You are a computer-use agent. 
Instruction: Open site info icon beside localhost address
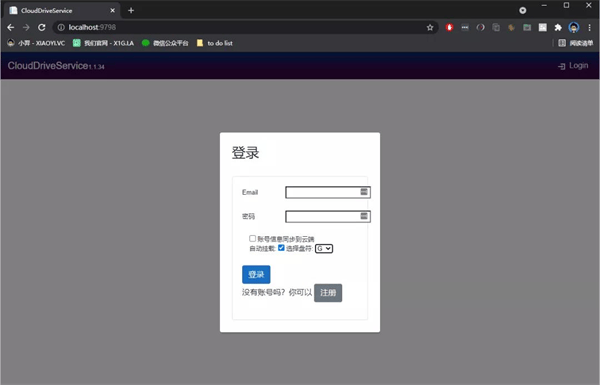pos(61,27)
